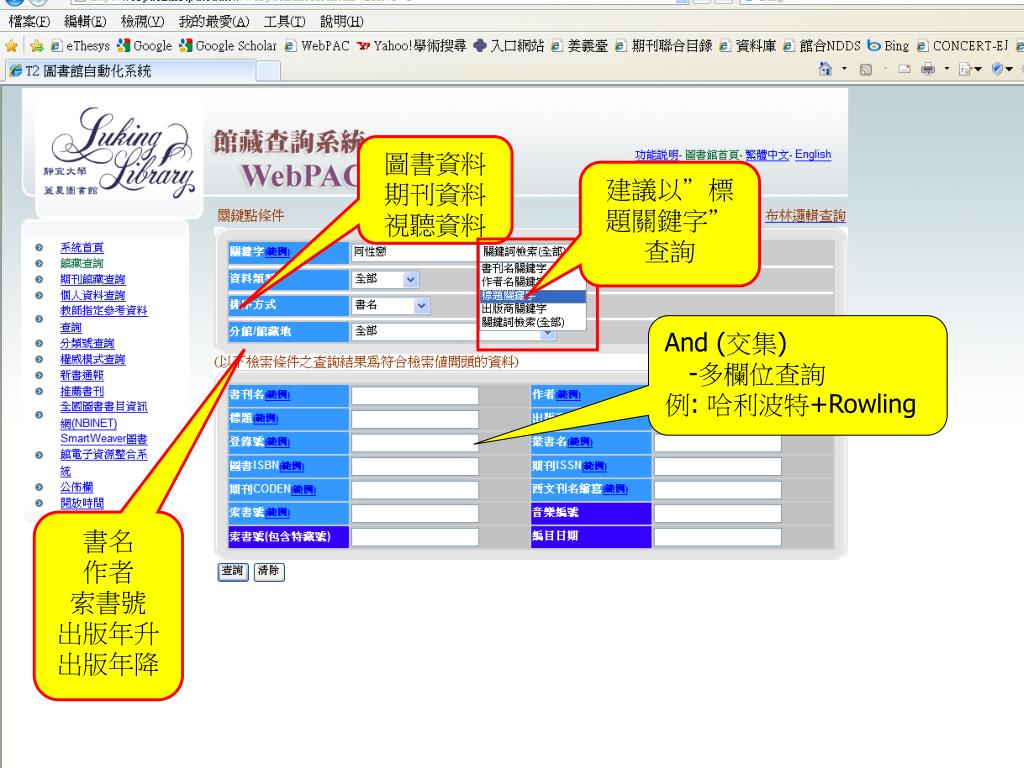The height and width of the screenshot is (768, 1024).
Task: Open the Safety shield icon menu
Action: (x=998, y=69)
